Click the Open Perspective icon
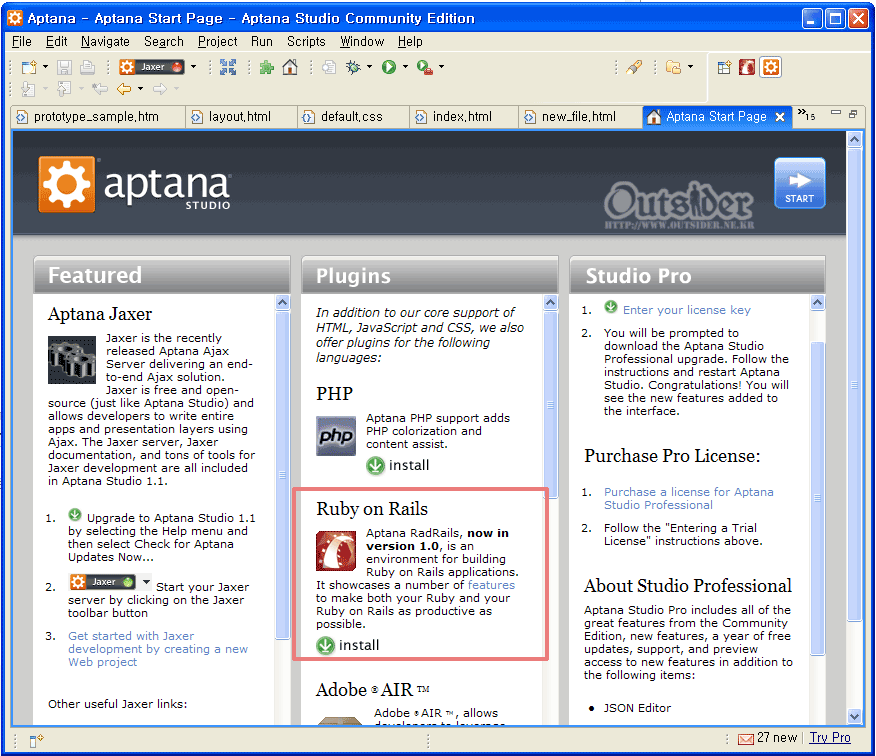 tap(724, 68)
